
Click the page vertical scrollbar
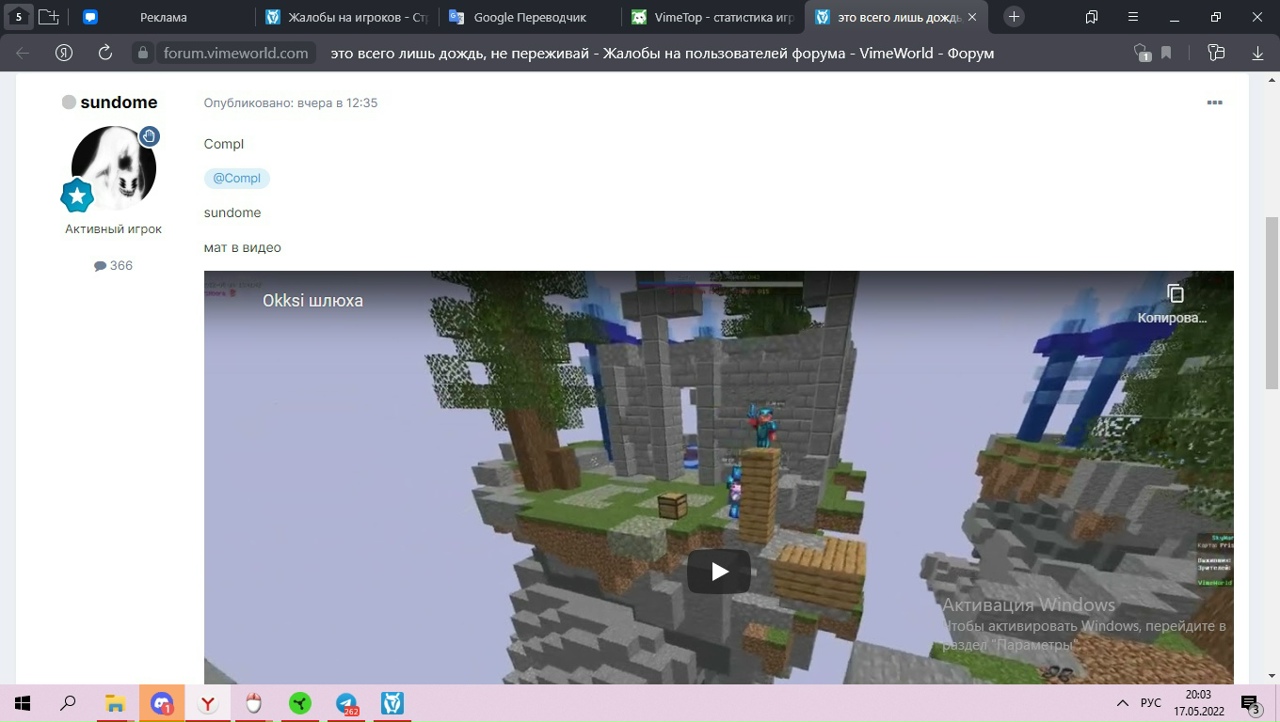tap(1271, 300)
